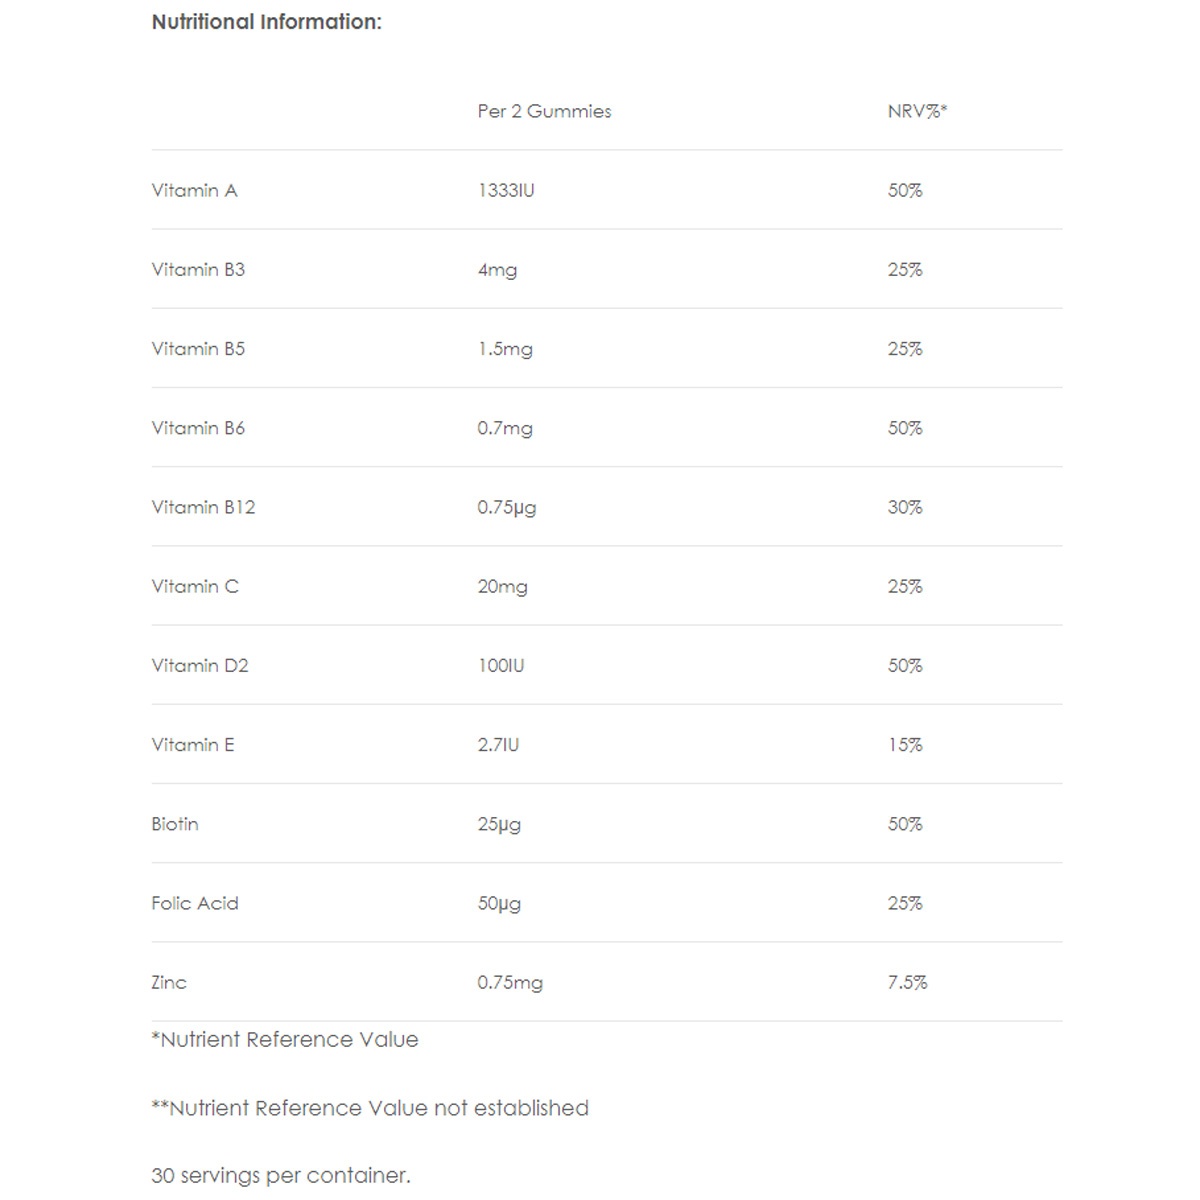Click the 20mg value for Vitamin C
This screenshot has width=1200, height=1200.
pyautogui.click(x=502, y=587)
